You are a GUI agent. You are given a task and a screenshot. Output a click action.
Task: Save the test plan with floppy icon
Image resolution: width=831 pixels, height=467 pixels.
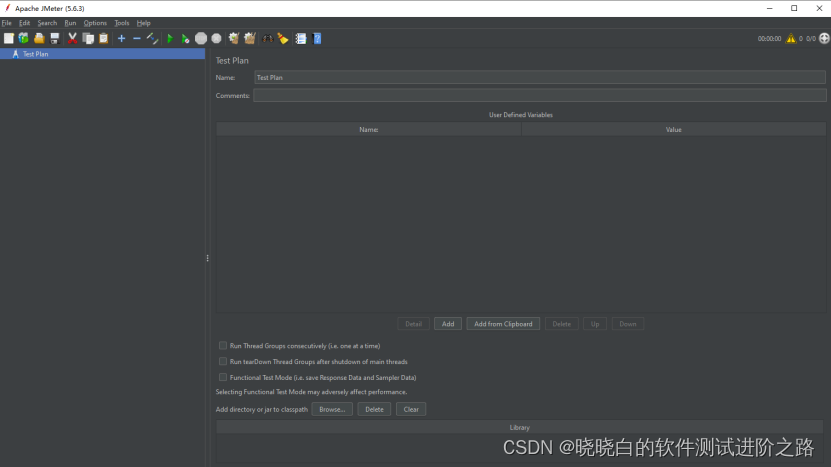click(55, 38)
